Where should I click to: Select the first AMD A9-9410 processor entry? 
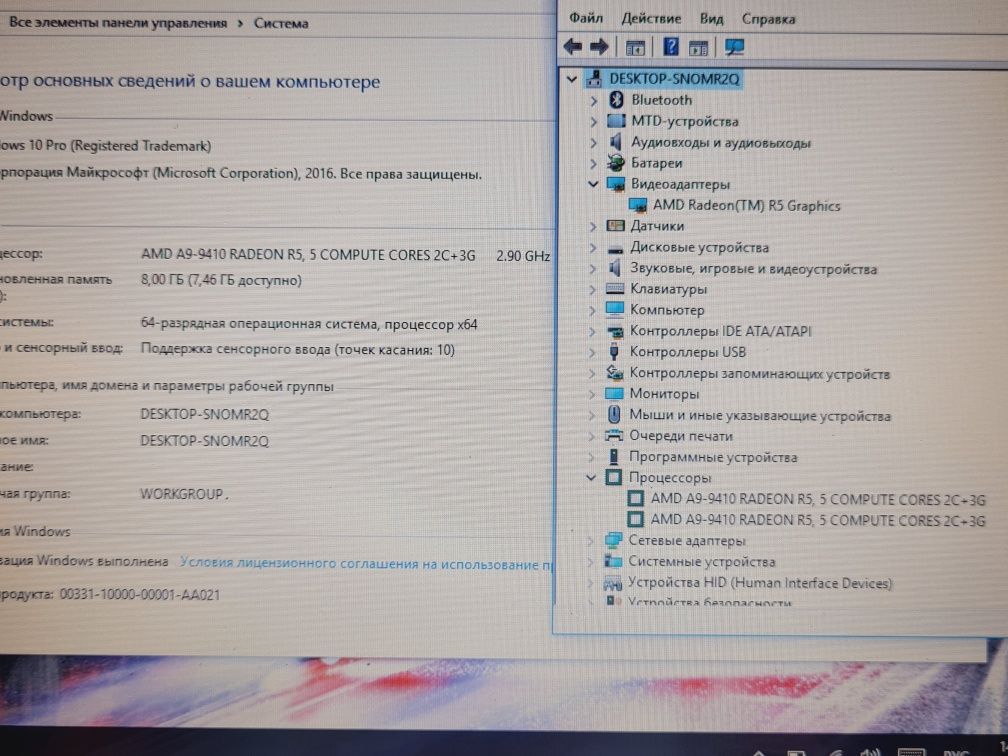click(818, 499)
